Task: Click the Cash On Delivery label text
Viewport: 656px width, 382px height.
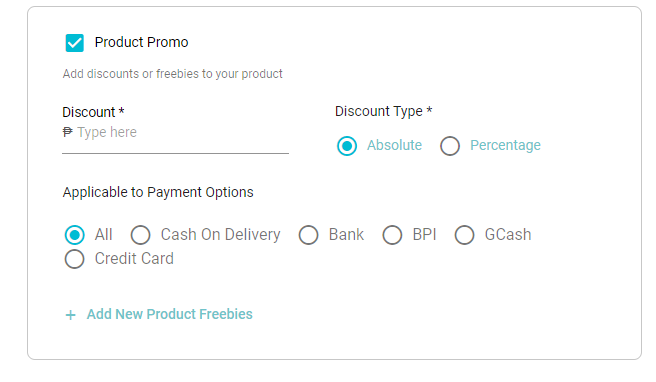Action: coord(220,235)
